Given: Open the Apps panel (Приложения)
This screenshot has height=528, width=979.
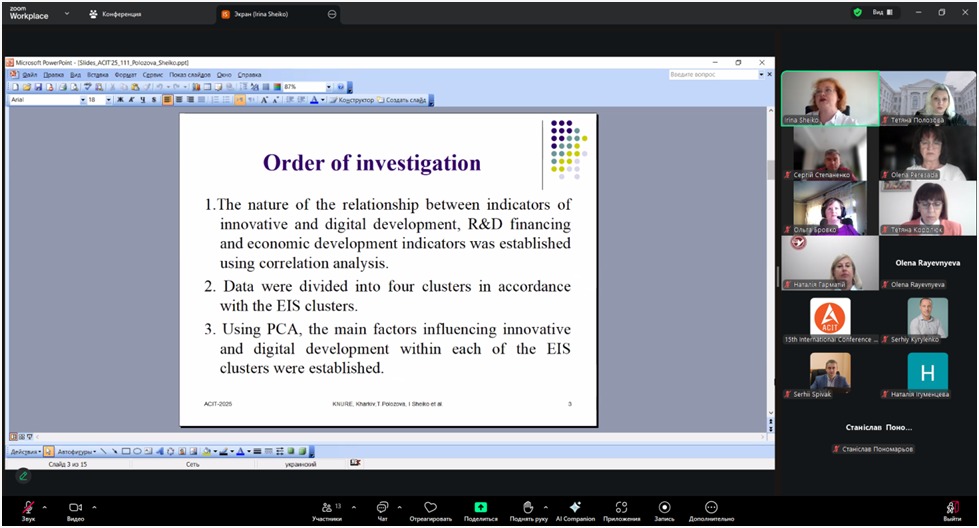Looking at the screenshot, I should (621, 508).
